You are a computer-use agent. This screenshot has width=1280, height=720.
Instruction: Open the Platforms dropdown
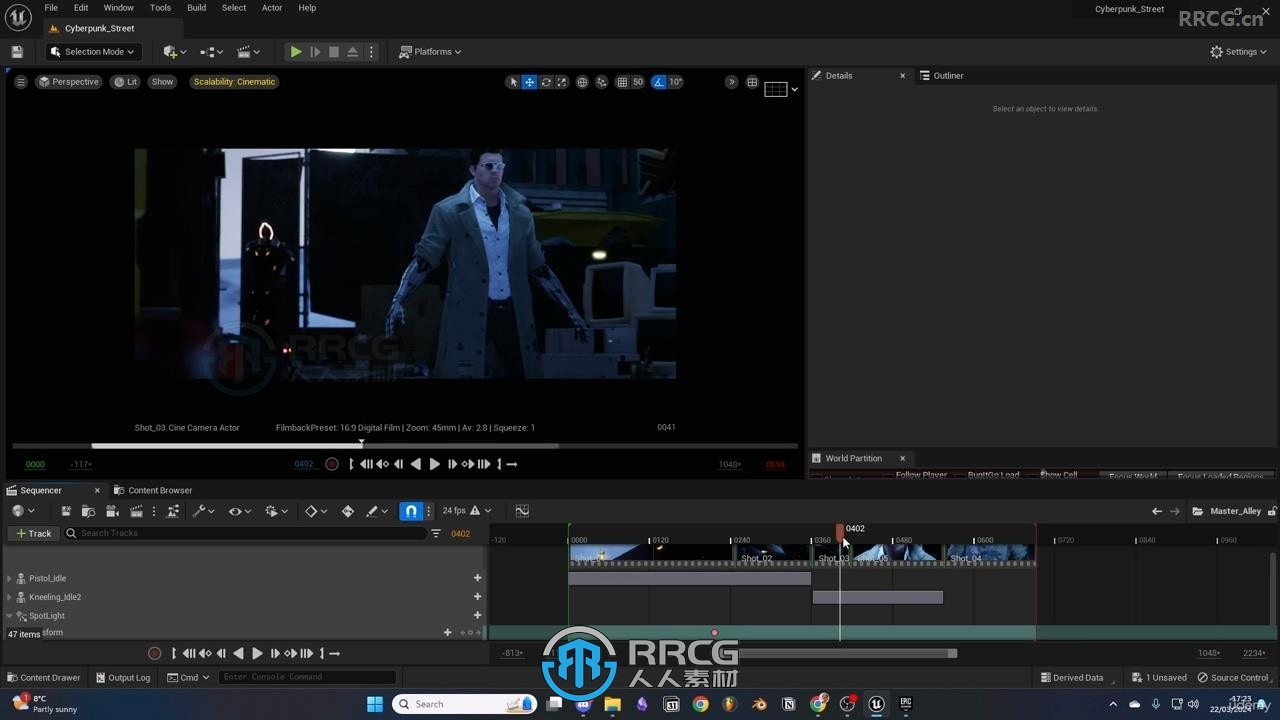pos(430,52)
